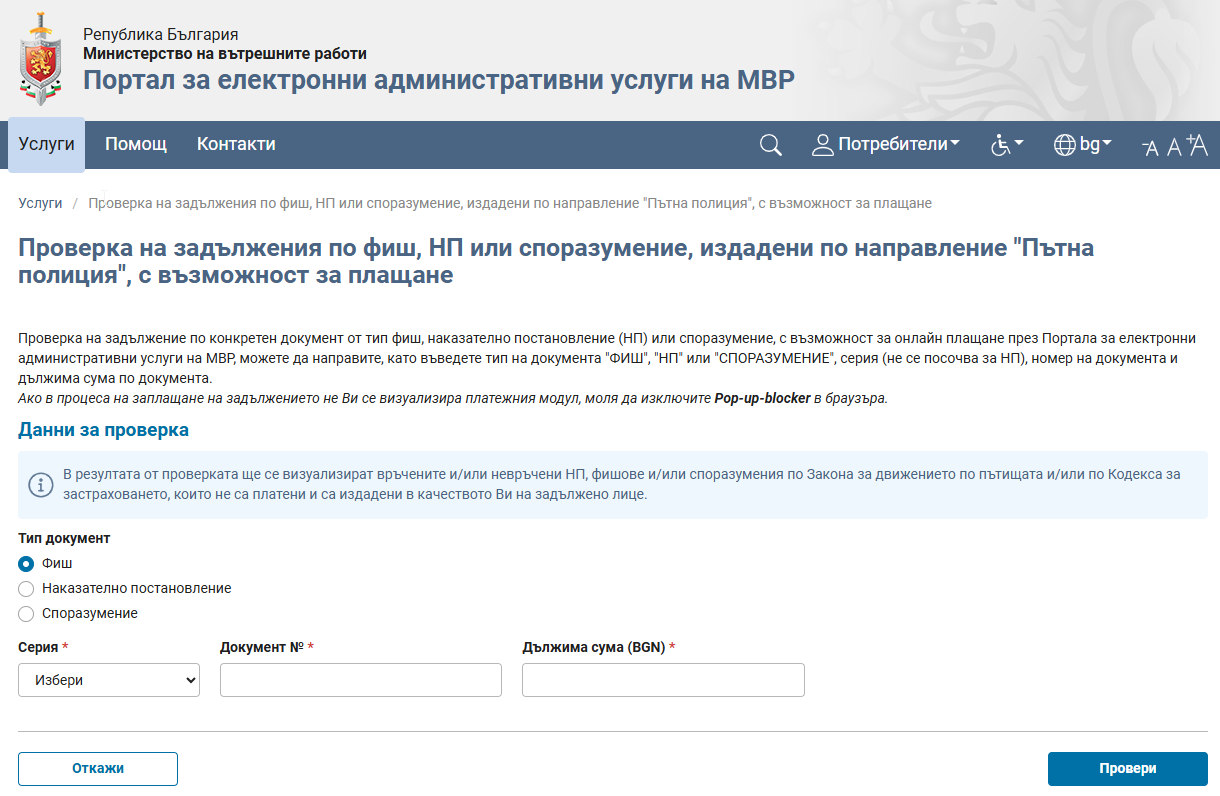Click the portal title heading link
This screenshot has height=796, width=1220.
(439, 80)
